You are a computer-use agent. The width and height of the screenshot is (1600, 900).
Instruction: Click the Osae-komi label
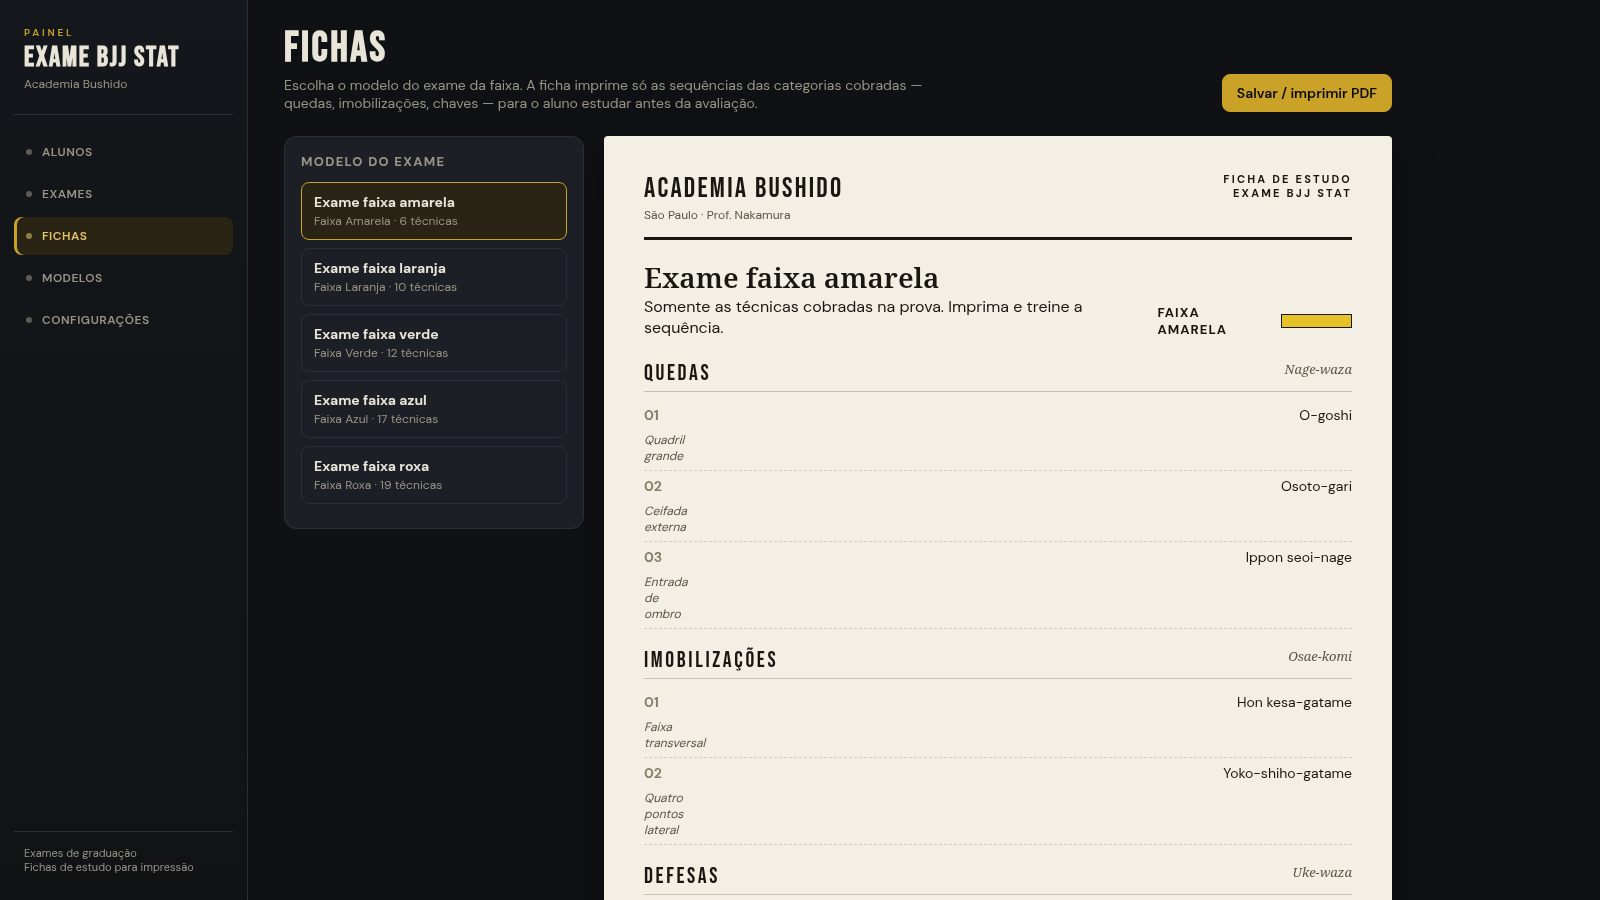coord(1320,657)
